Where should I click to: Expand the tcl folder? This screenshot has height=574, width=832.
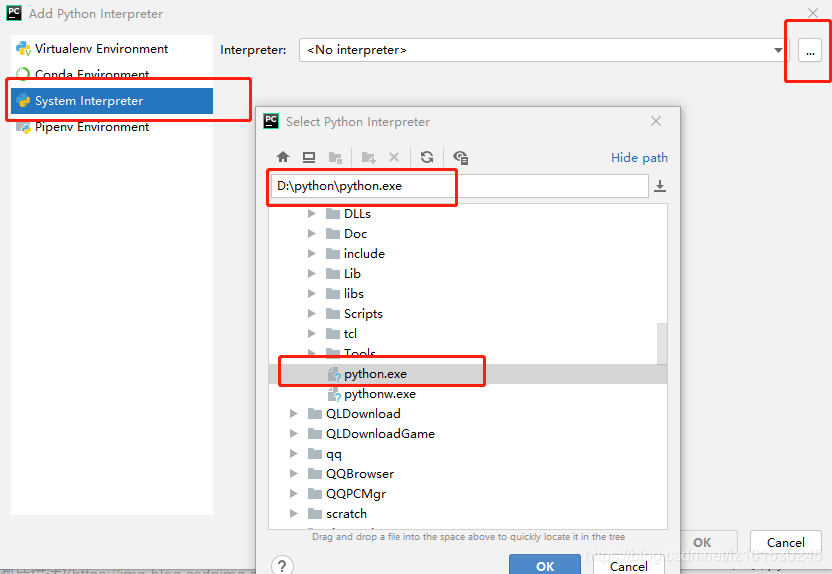coord(311,334)
